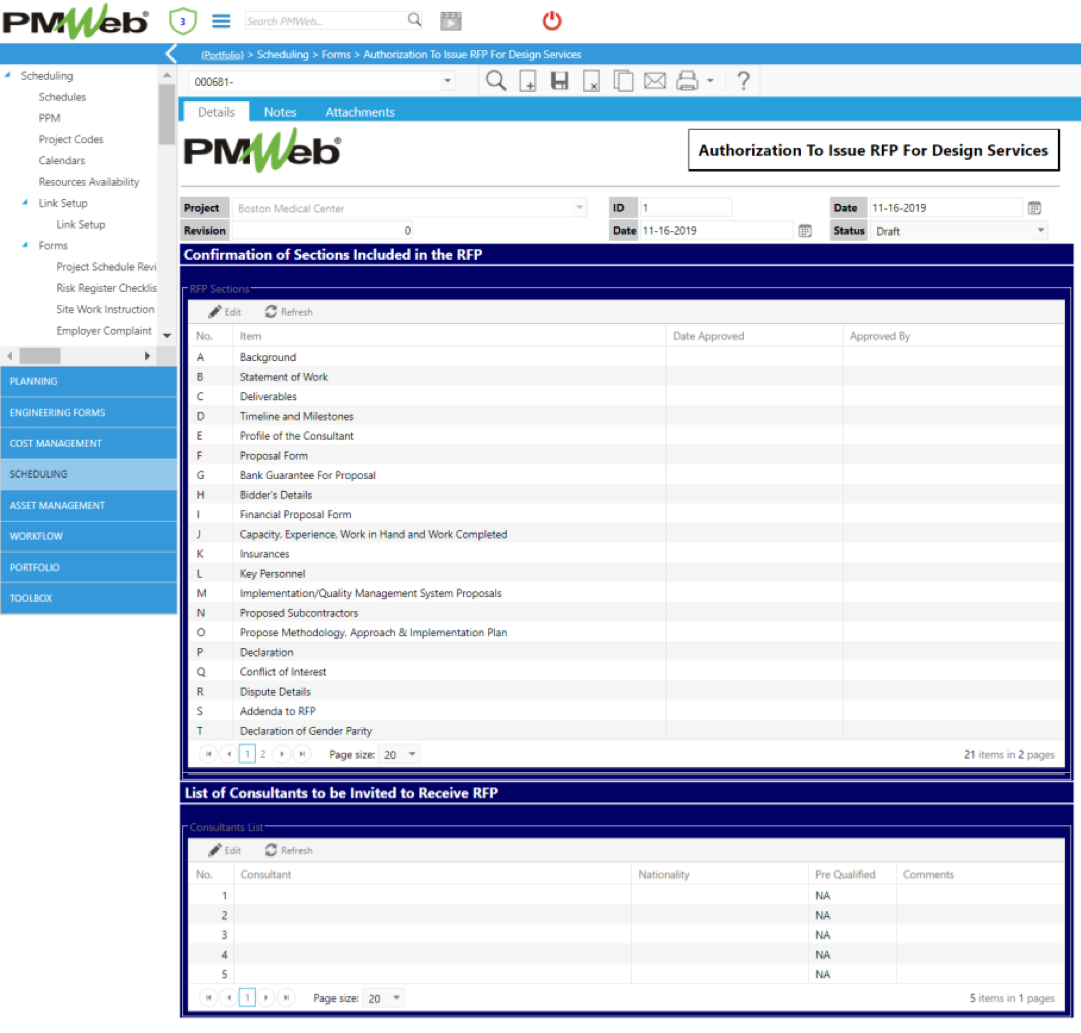This screenshot has height=1033, width=1081.
Task: Open Site Work Instruction form
Action: click(105, 309)
